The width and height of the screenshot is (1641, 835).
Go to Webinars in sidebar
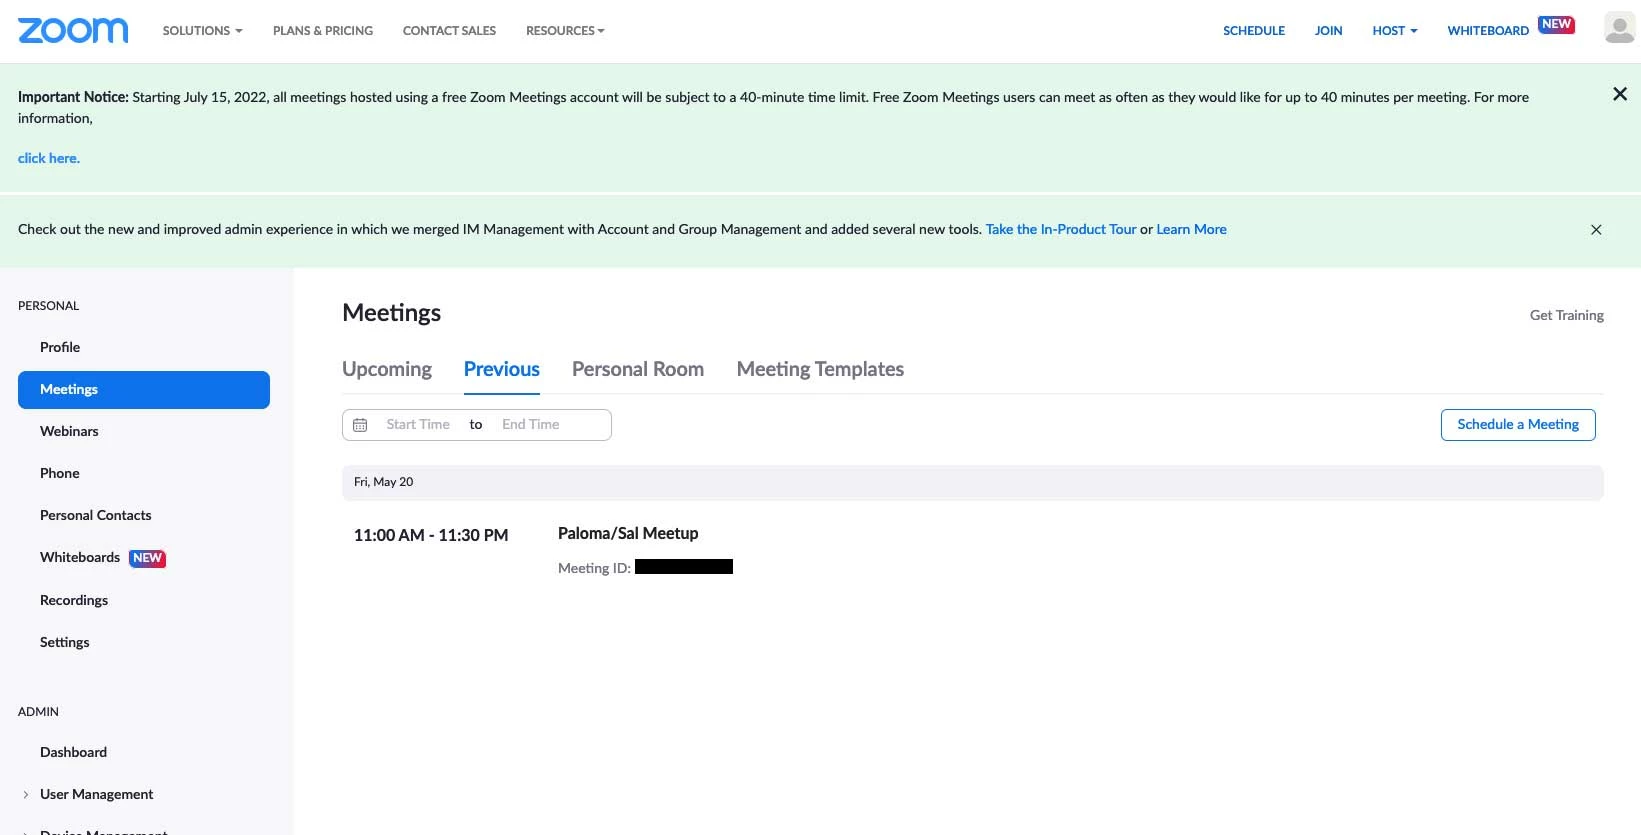69,431
